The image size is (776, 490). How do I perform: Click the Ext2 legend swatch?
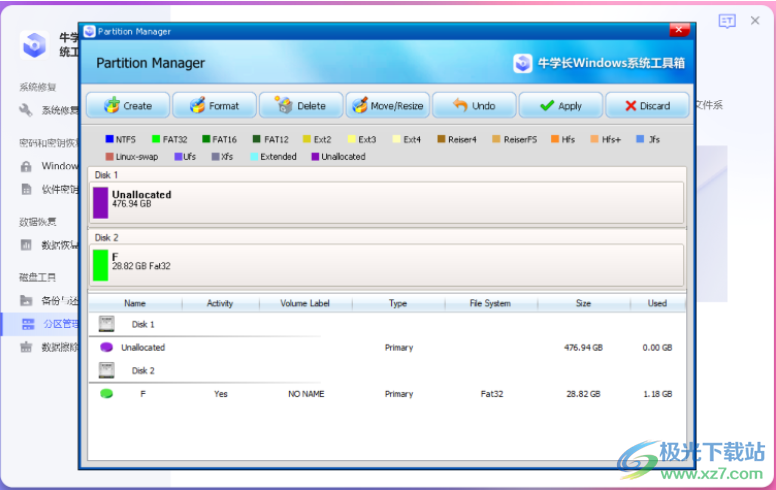pyautogui.click(x=306, y=139)
